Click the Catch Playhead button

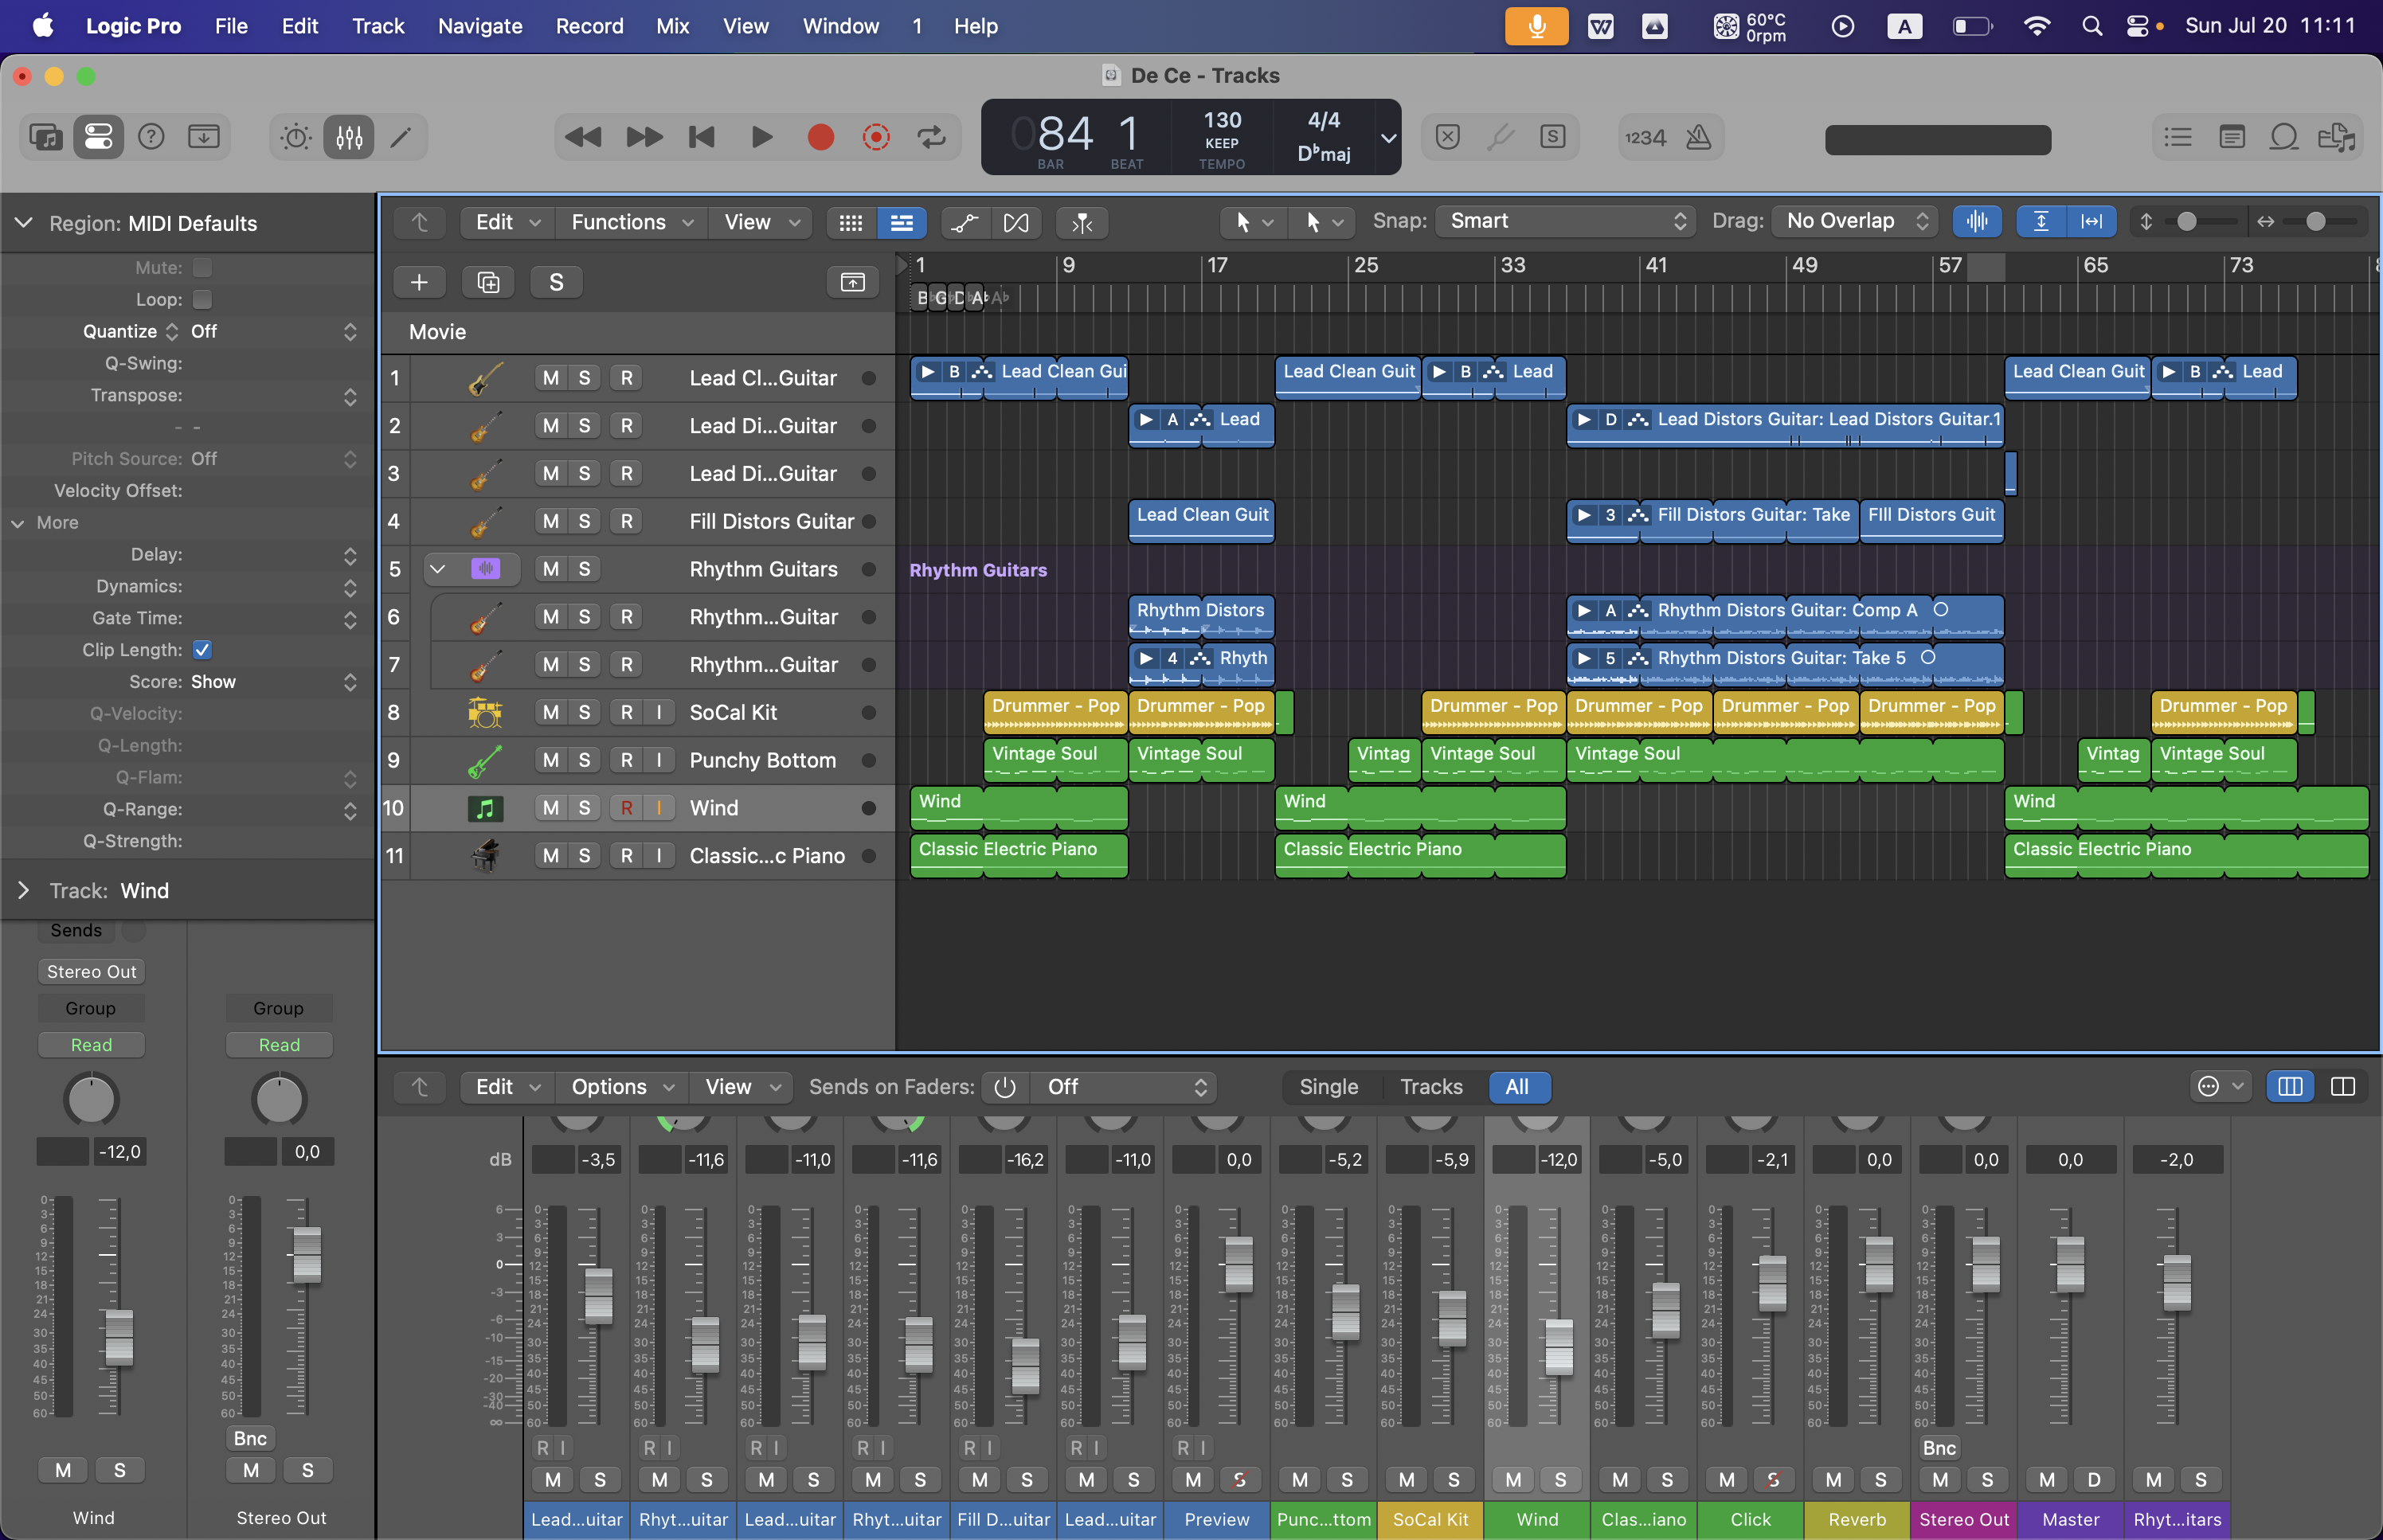(1082, 223)
